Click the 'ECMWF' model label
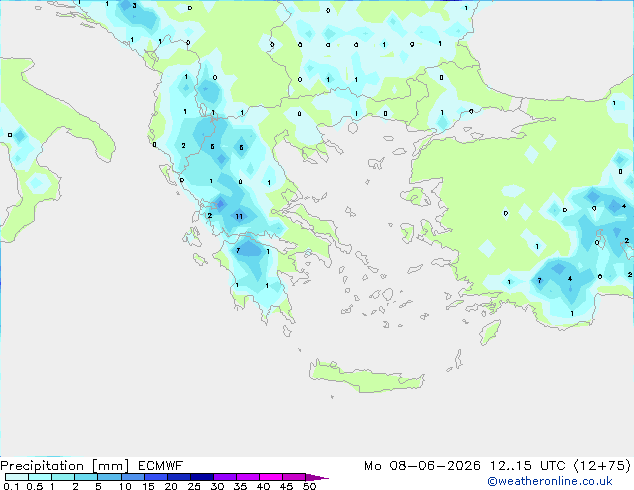The width and height of the screenshot is (634, 490). point(161,466)
